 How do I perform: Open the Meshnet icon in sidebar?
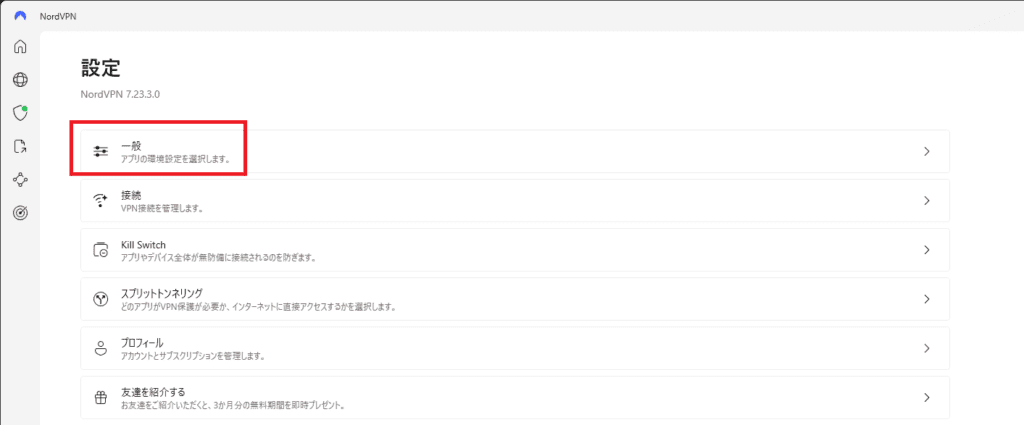point(20,180)
